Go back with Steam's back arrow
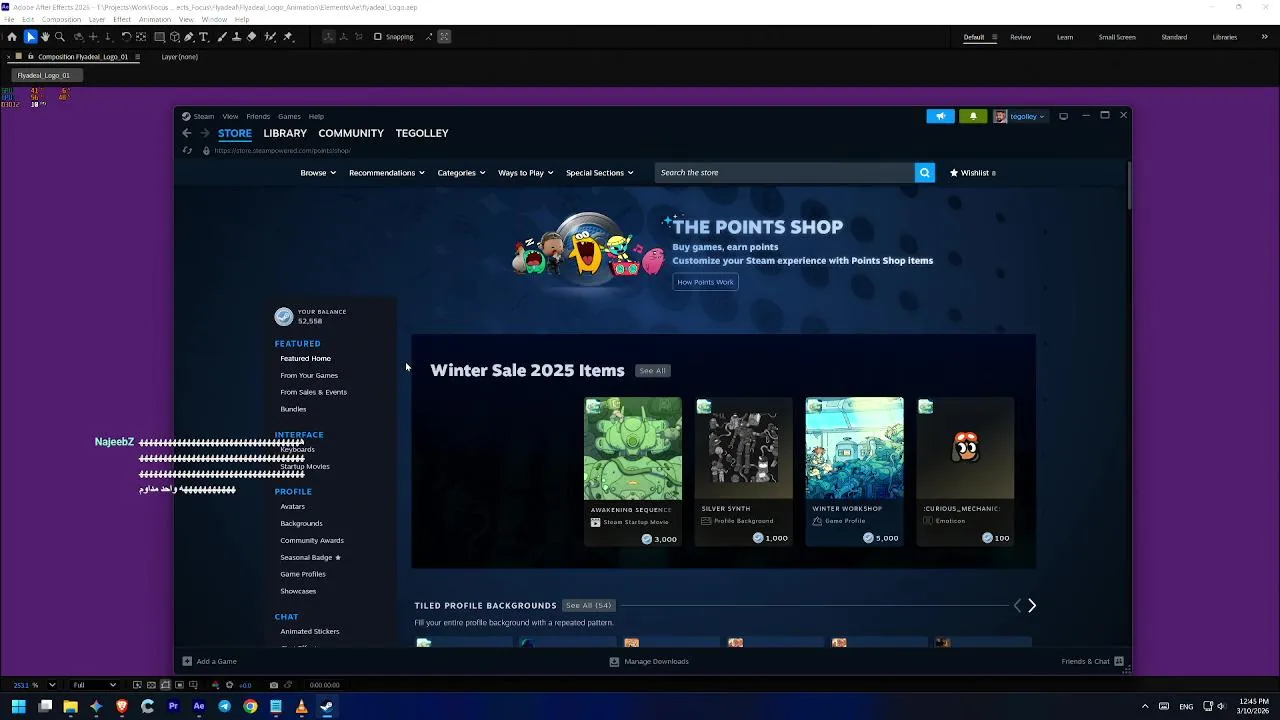1280x720 pixels. point(187,133)
